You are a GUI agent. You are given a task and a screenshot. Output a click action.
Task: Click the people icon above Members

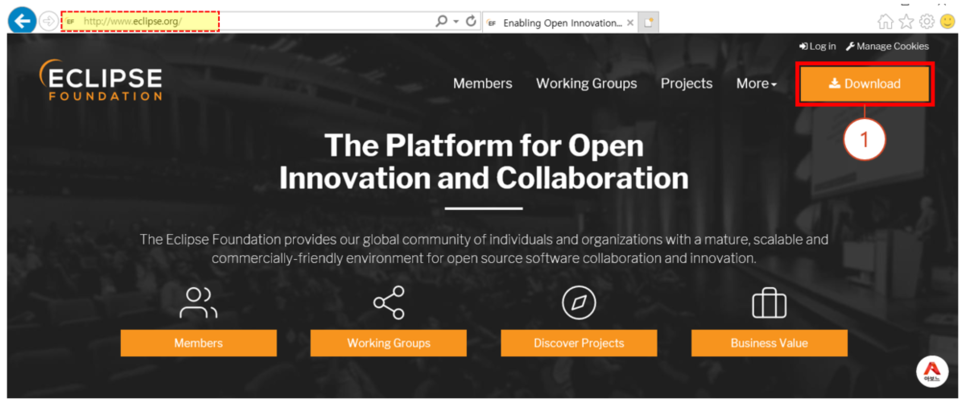pos(198,303)
